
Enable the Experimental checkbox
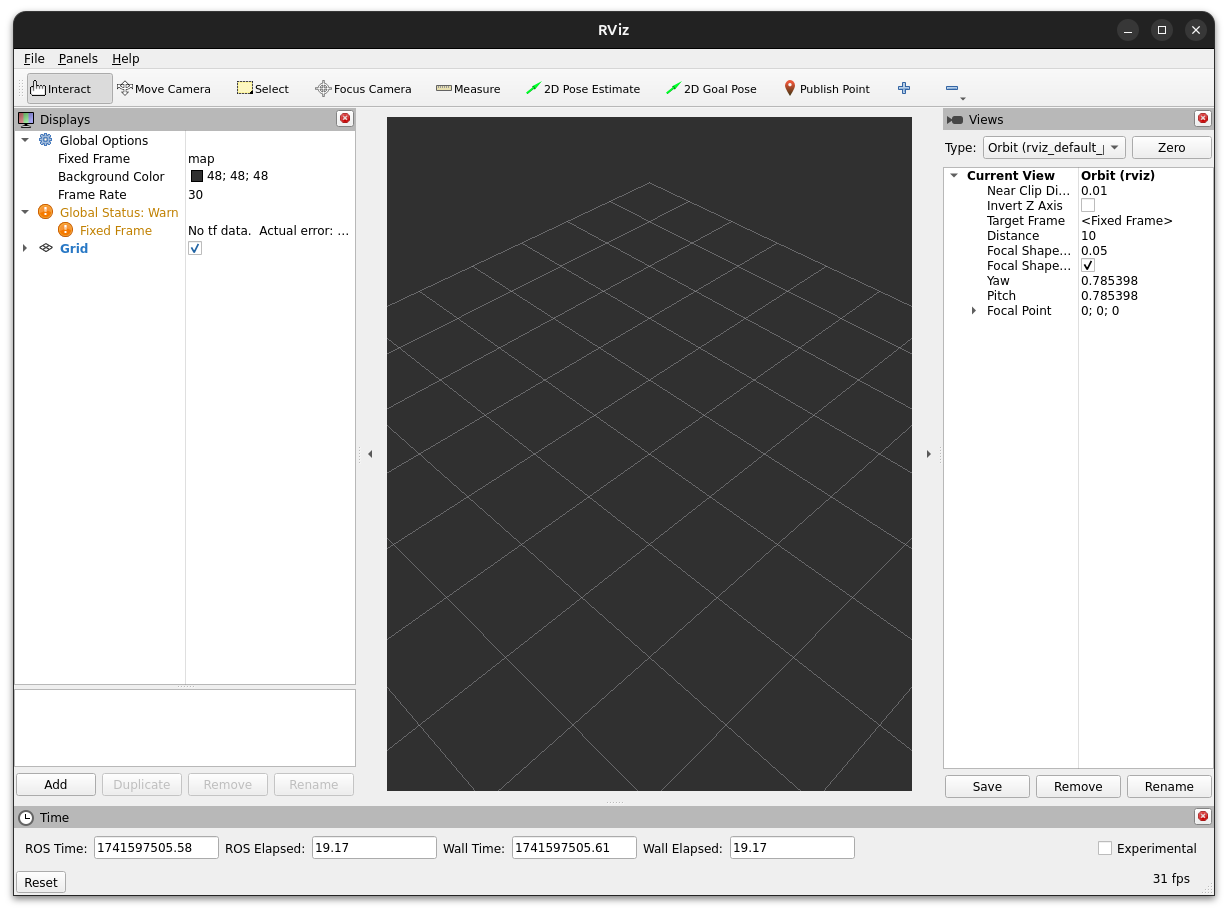pos(1105,848)
